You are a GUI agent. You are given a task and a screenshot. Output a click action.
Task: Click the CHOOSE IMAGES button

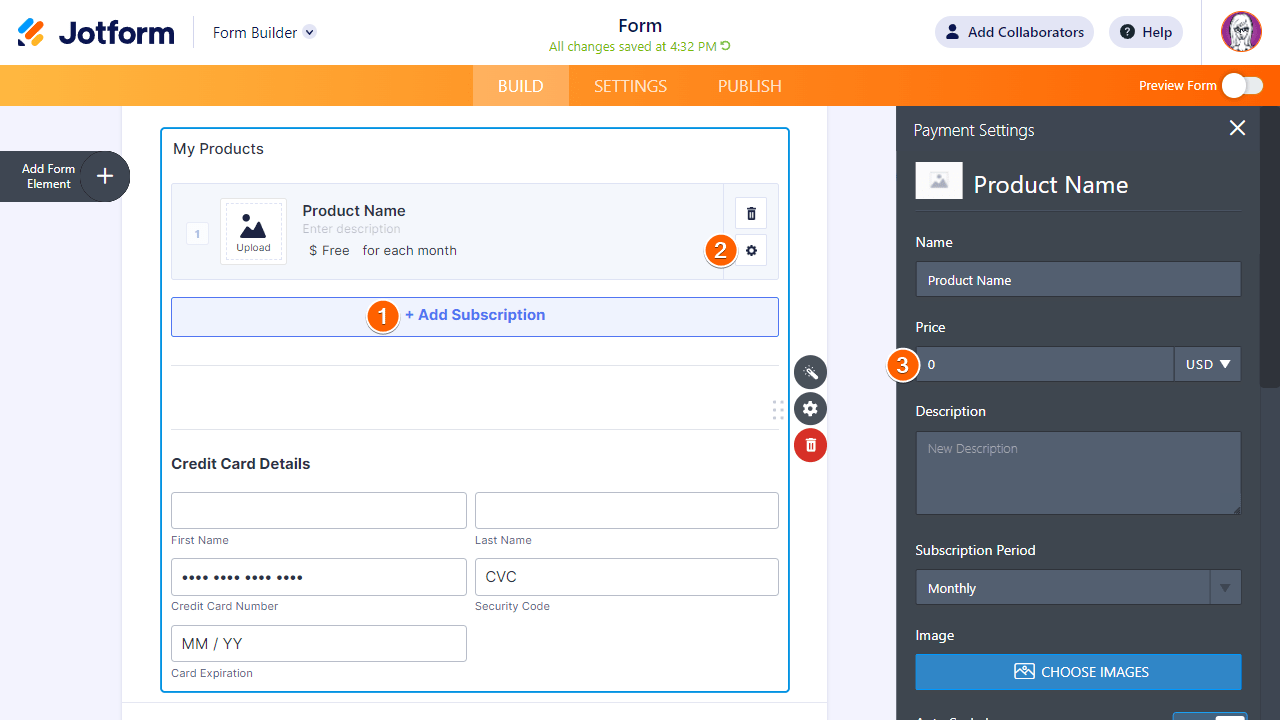(1078, 672)
